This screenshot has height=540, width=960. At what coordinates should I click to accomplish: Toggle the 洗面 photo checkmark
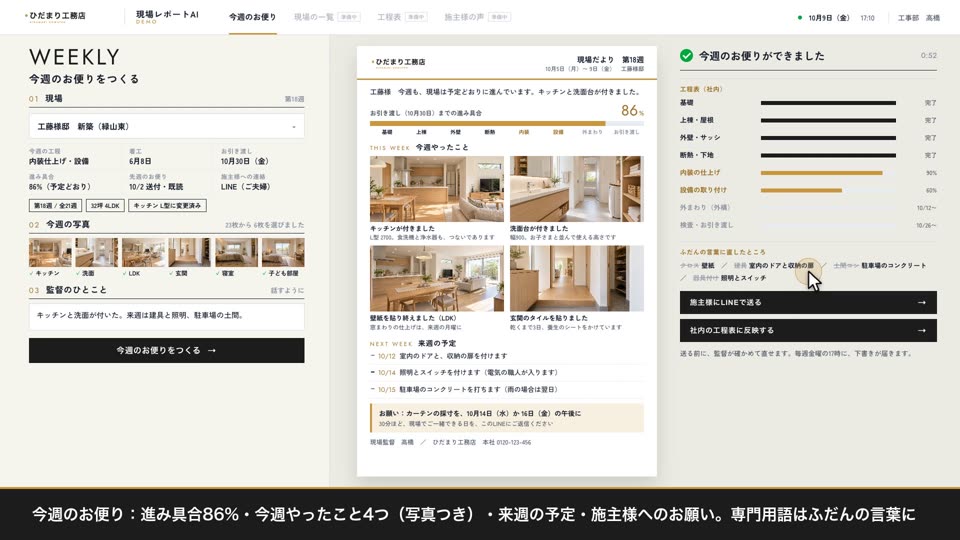[78, 274]
